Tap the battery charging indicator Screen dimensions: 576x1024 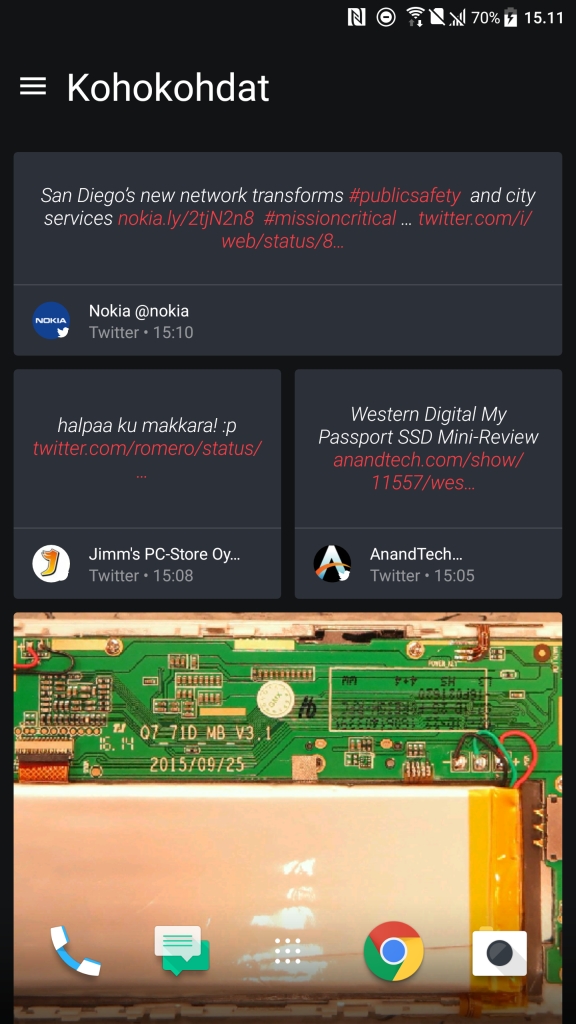511,17
